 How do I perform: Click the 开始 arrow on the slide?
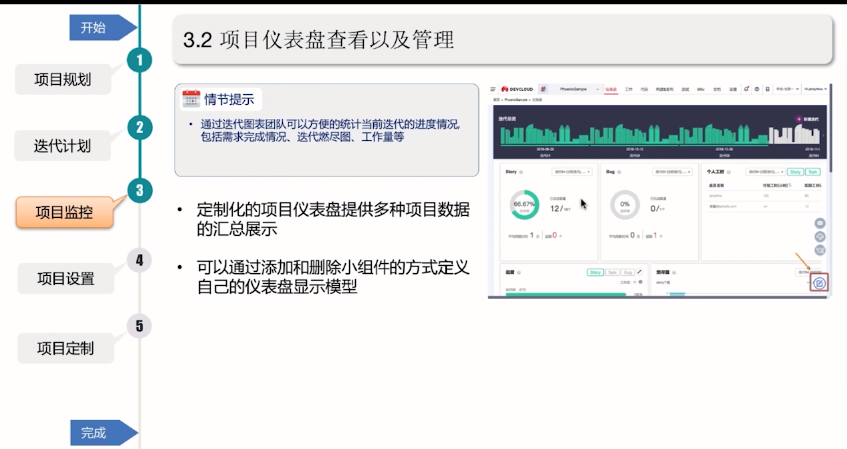(x=102, y=28)
